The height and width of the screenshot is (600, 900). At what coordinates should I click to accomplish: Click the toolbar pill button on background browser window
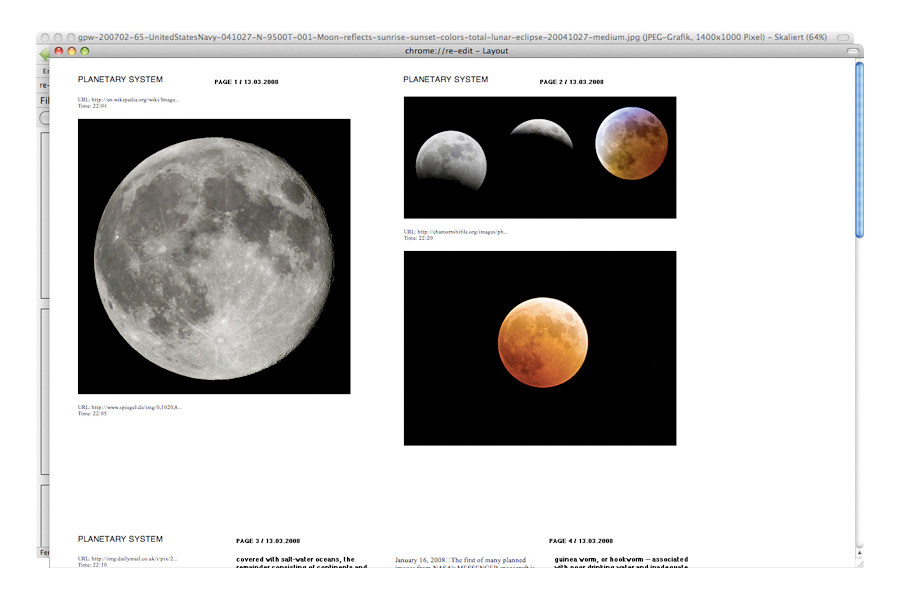point(843,36)
